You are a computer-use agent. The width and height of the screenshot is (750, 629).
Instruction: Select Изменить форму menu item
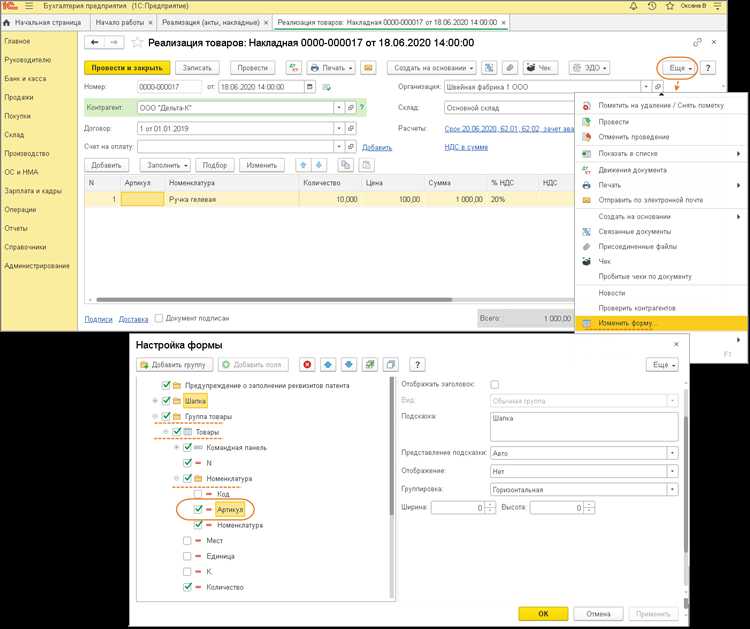point(627,324)
